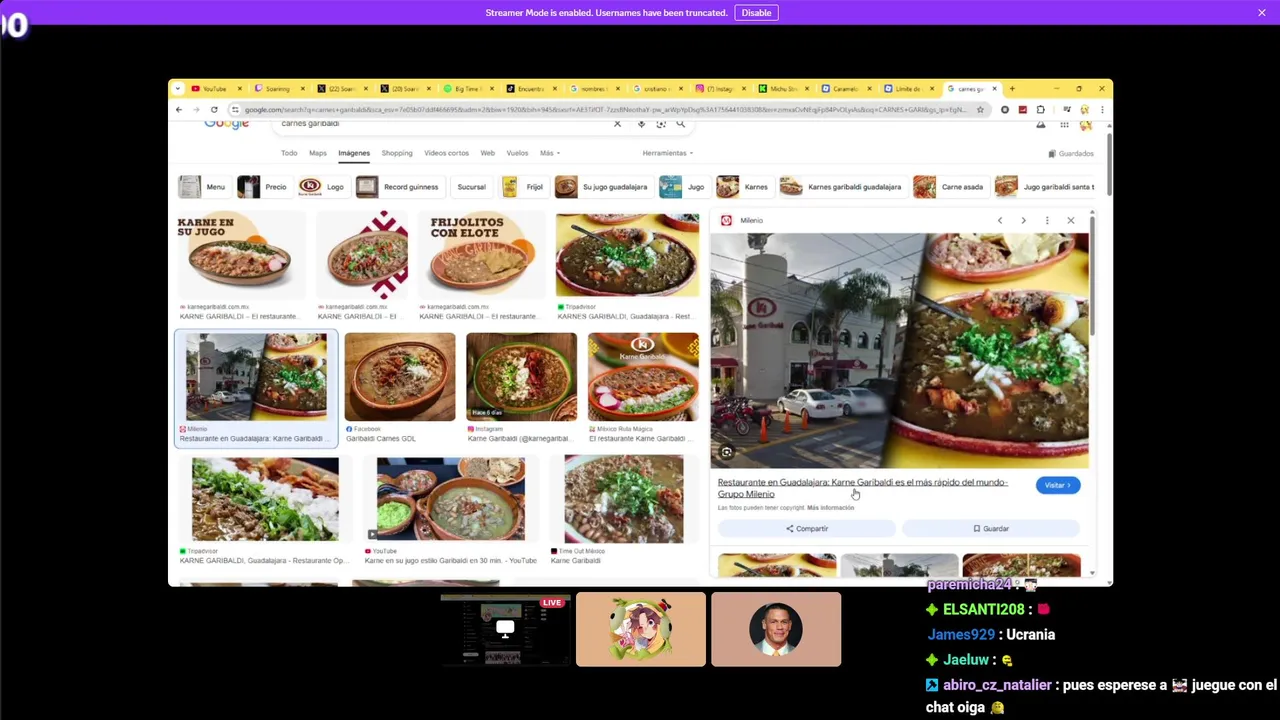This screenshot has width=1280, height=720.
Task: Show next image in the preview panel
Action: coord(1023,220)
